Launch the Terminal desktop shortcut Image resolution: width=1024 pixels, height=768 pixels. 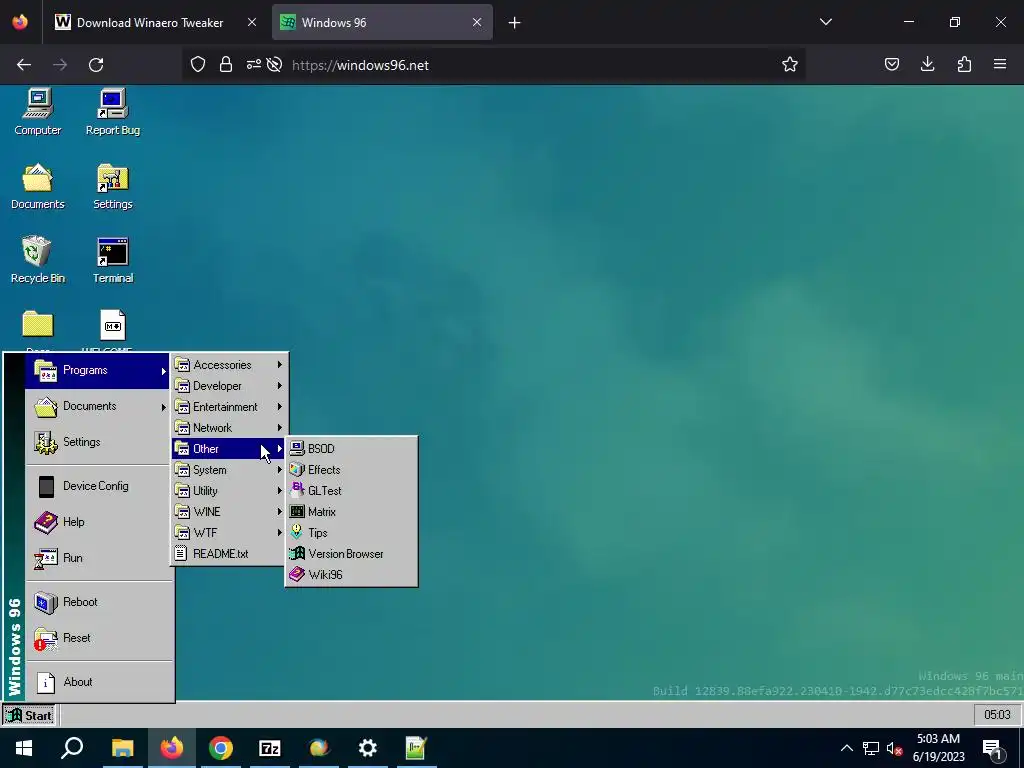pyautogui.click(x=112, y=260)
